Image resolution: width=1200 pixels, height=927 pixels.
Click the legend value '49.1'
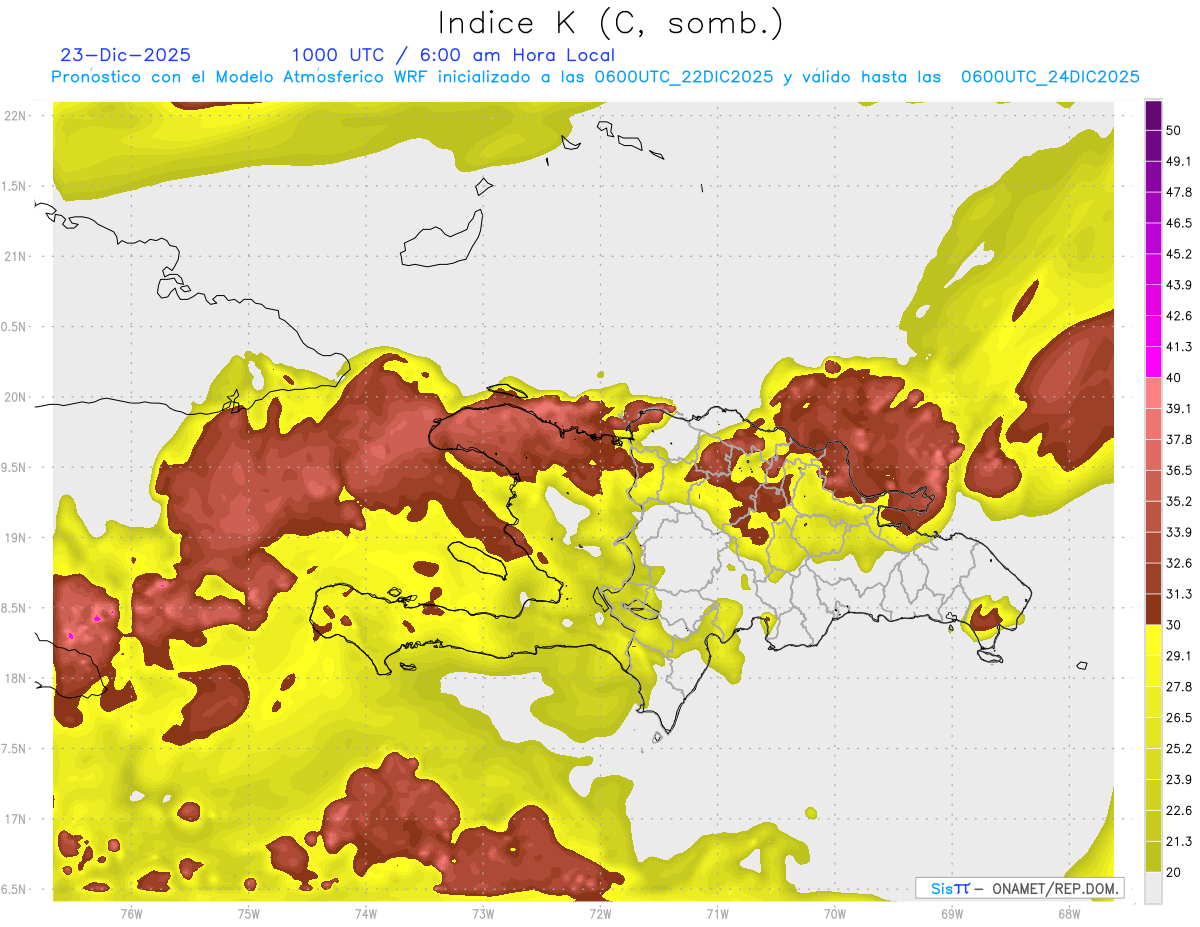click(1178, 161)
